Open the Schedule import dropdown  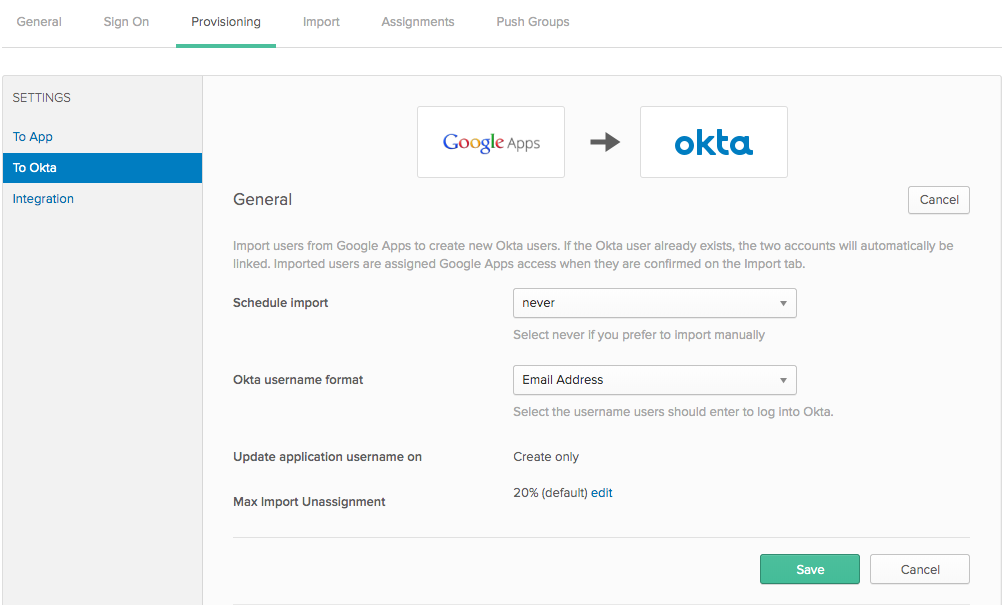(654, 303)
